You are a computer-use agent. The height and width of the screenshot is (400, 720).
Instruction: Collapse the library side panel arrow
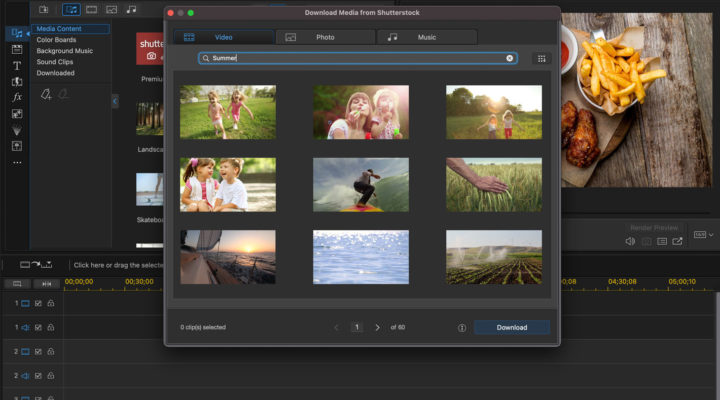pos(115,101)
